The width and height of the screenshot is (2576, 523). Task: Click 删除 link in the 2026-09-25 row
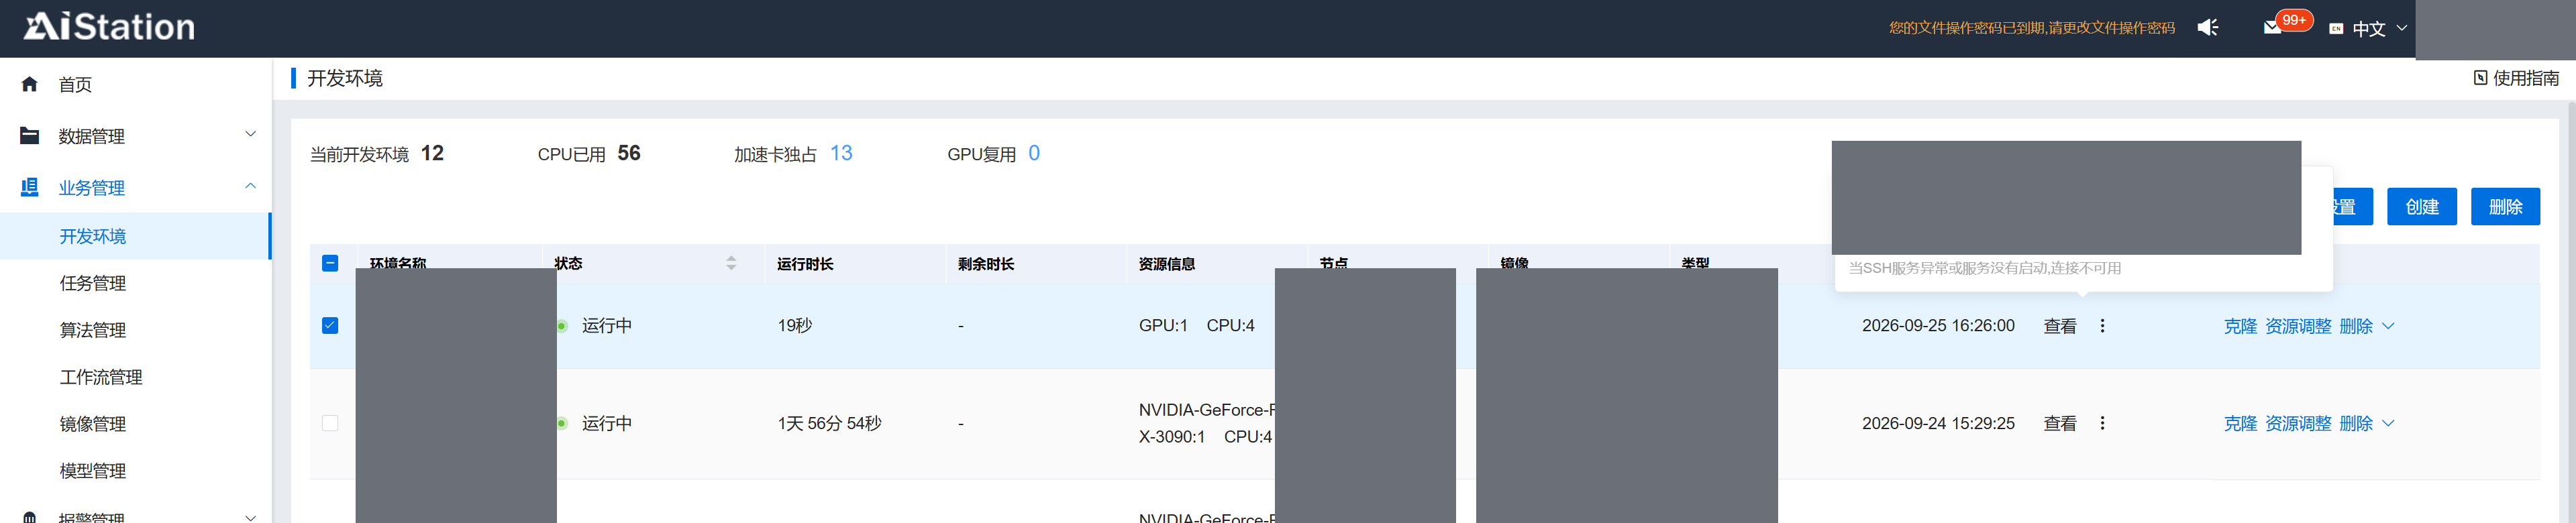(x=2356, y=326)
